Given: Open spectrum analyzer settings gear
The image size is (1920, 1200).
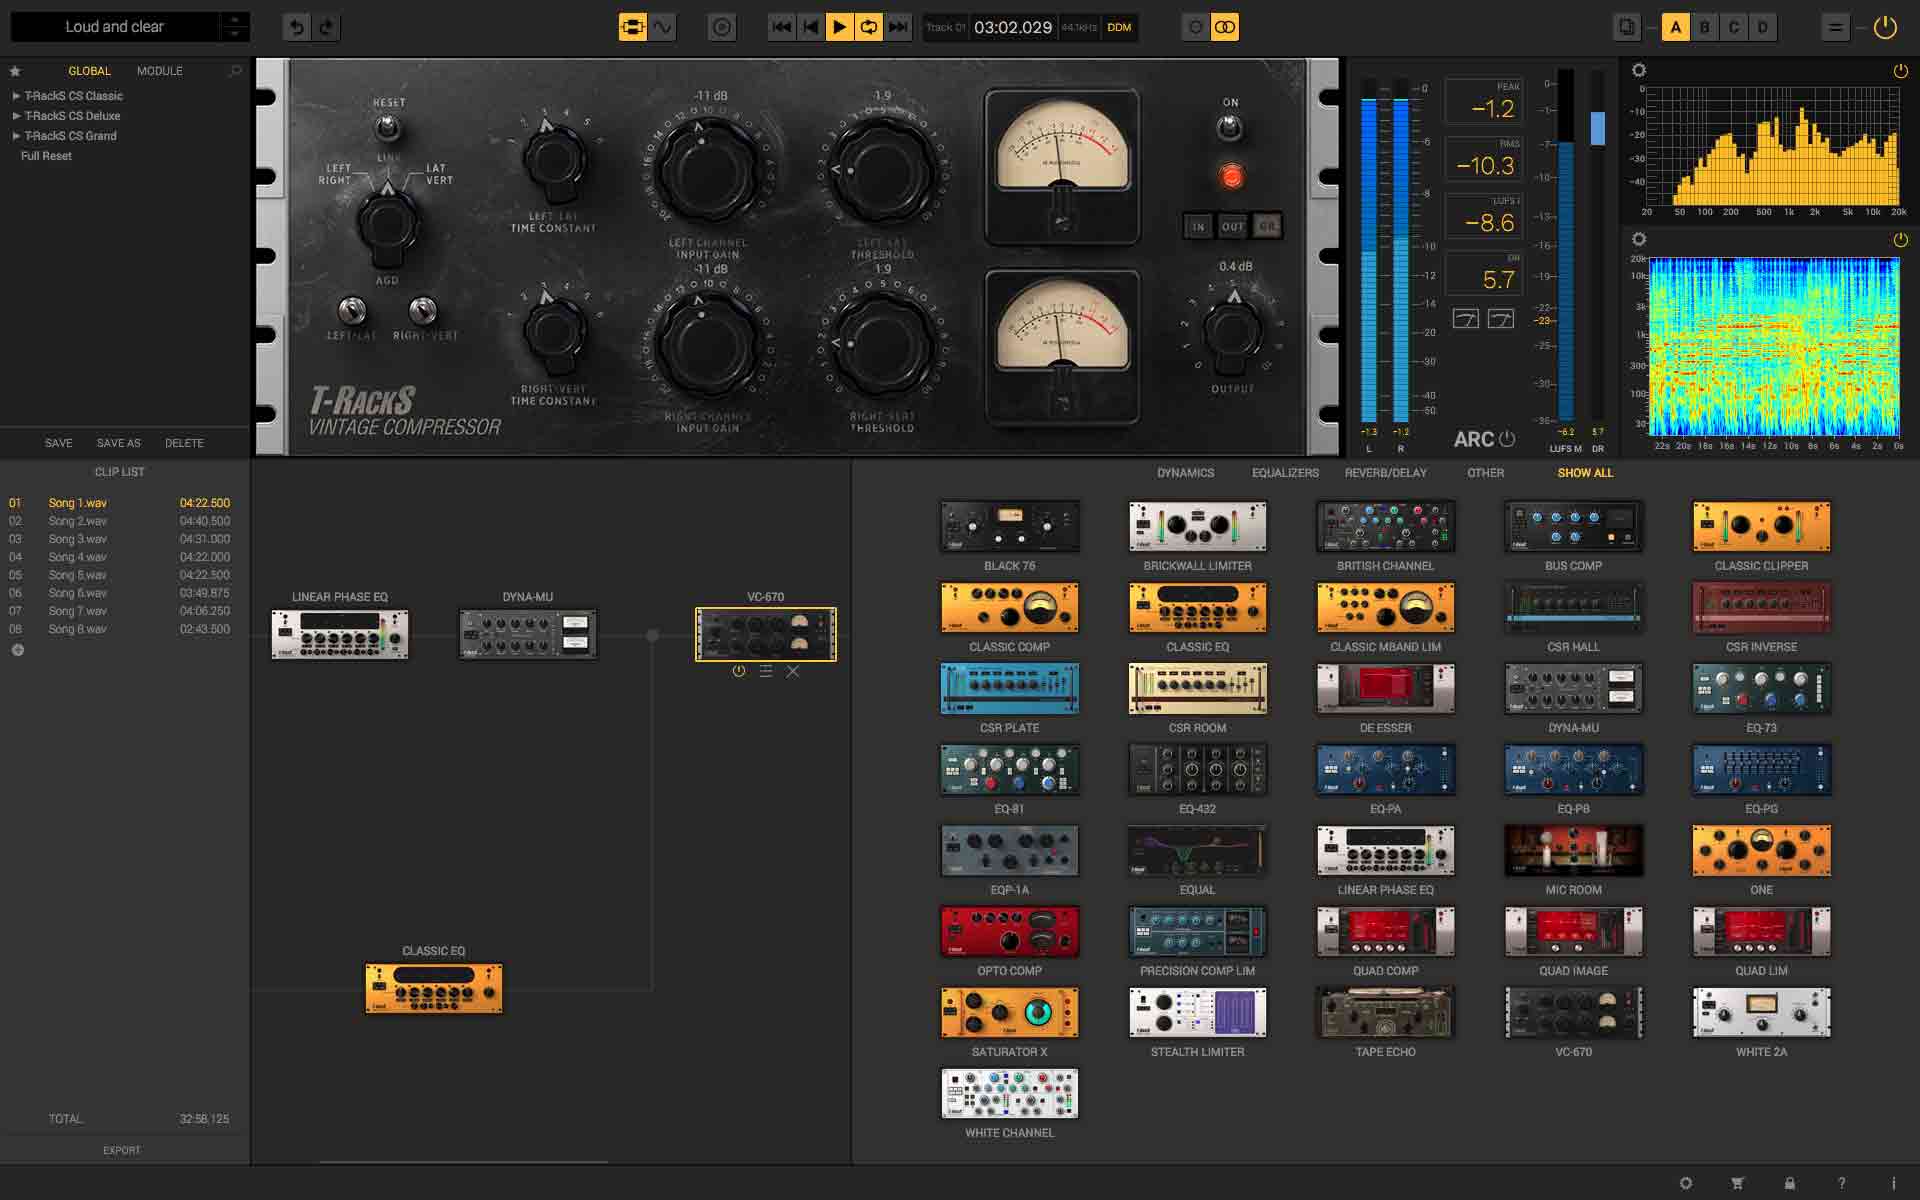Looking at the screenshot, I should 1638,71.
